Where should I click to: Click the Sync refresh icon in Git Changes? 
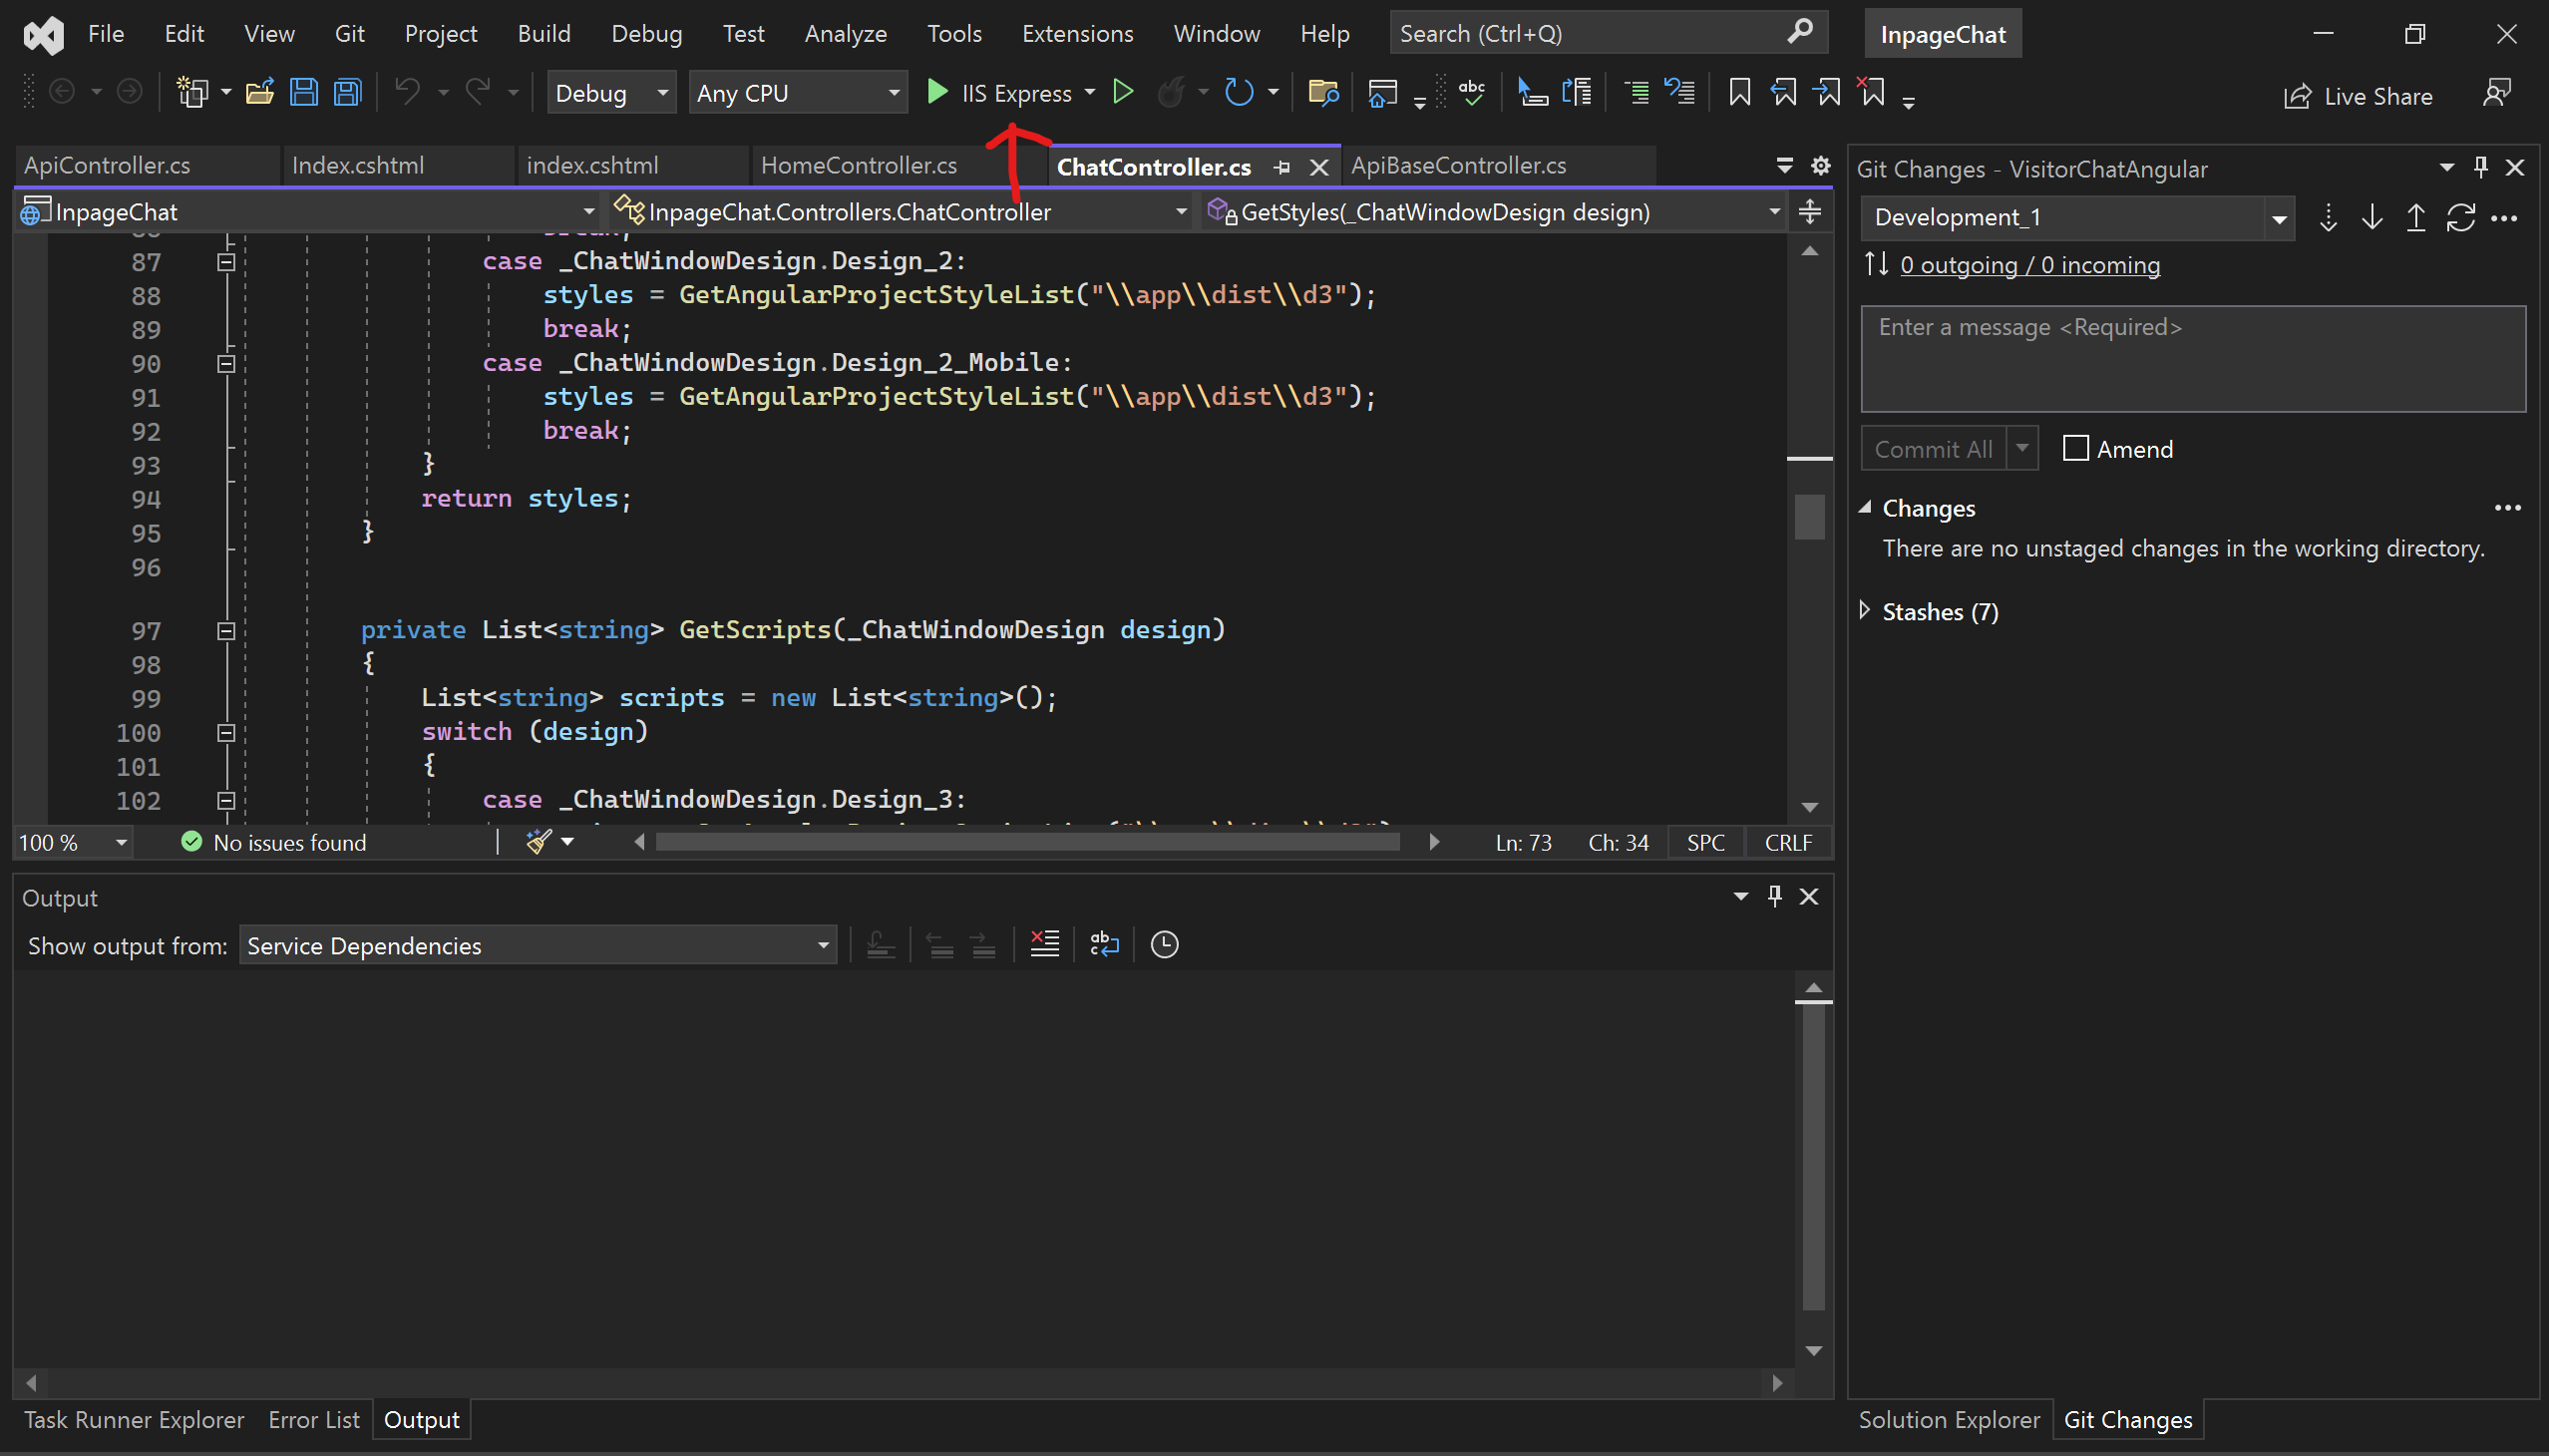pyautogui.click(x=2460, y=217)
